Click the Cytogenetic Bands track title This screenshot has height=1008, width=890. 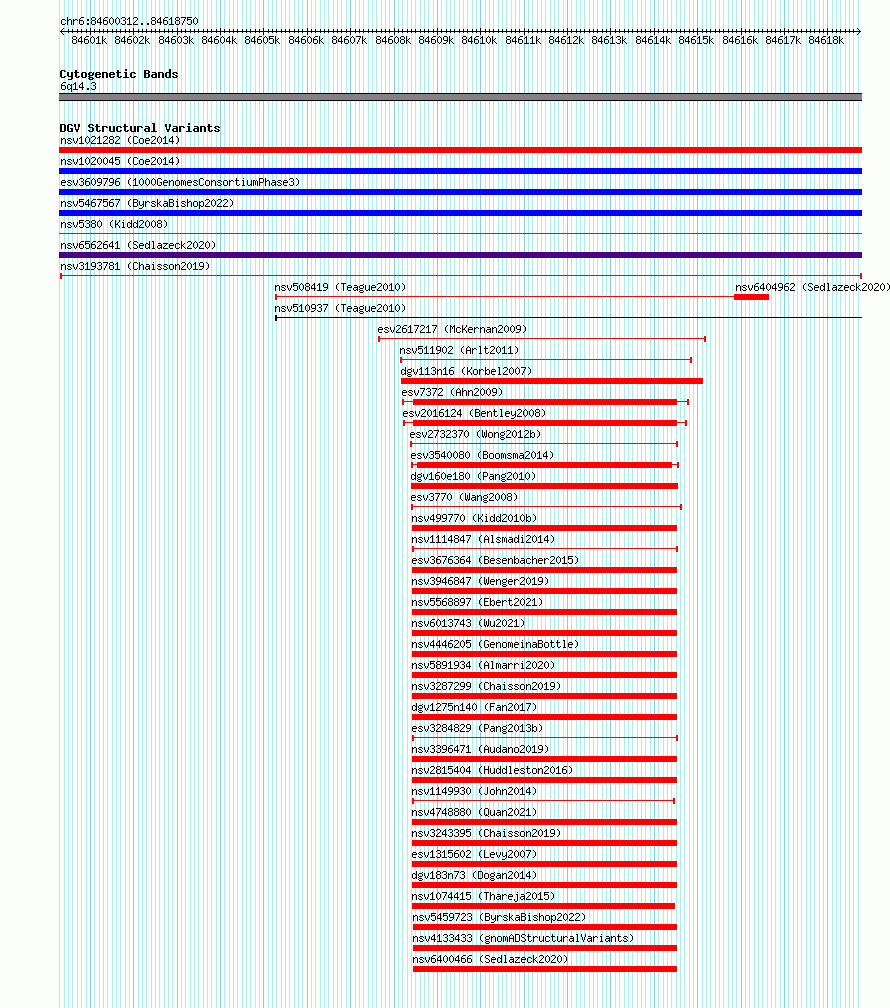point(119,74)
